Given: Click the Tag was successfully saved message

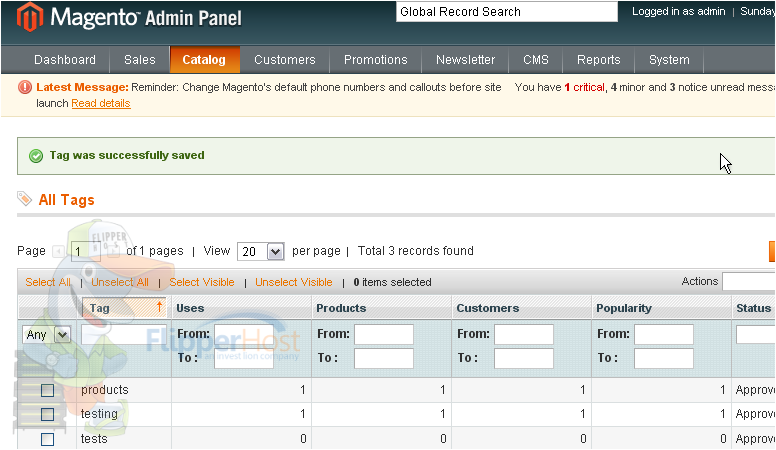Looking at the screenshot, I should (127, 155).
